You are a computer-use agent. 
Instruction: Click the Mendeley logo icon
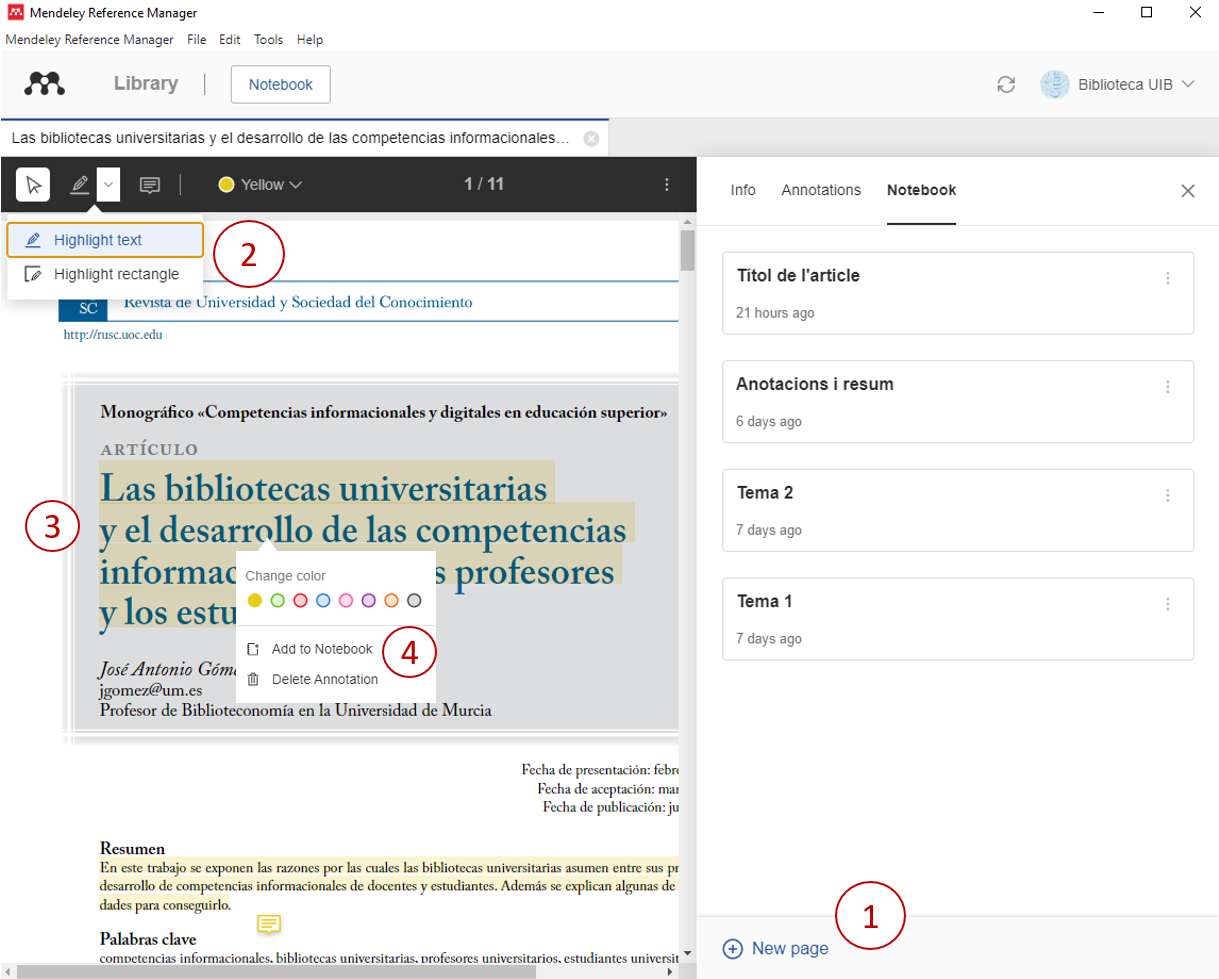coord(44,84)
